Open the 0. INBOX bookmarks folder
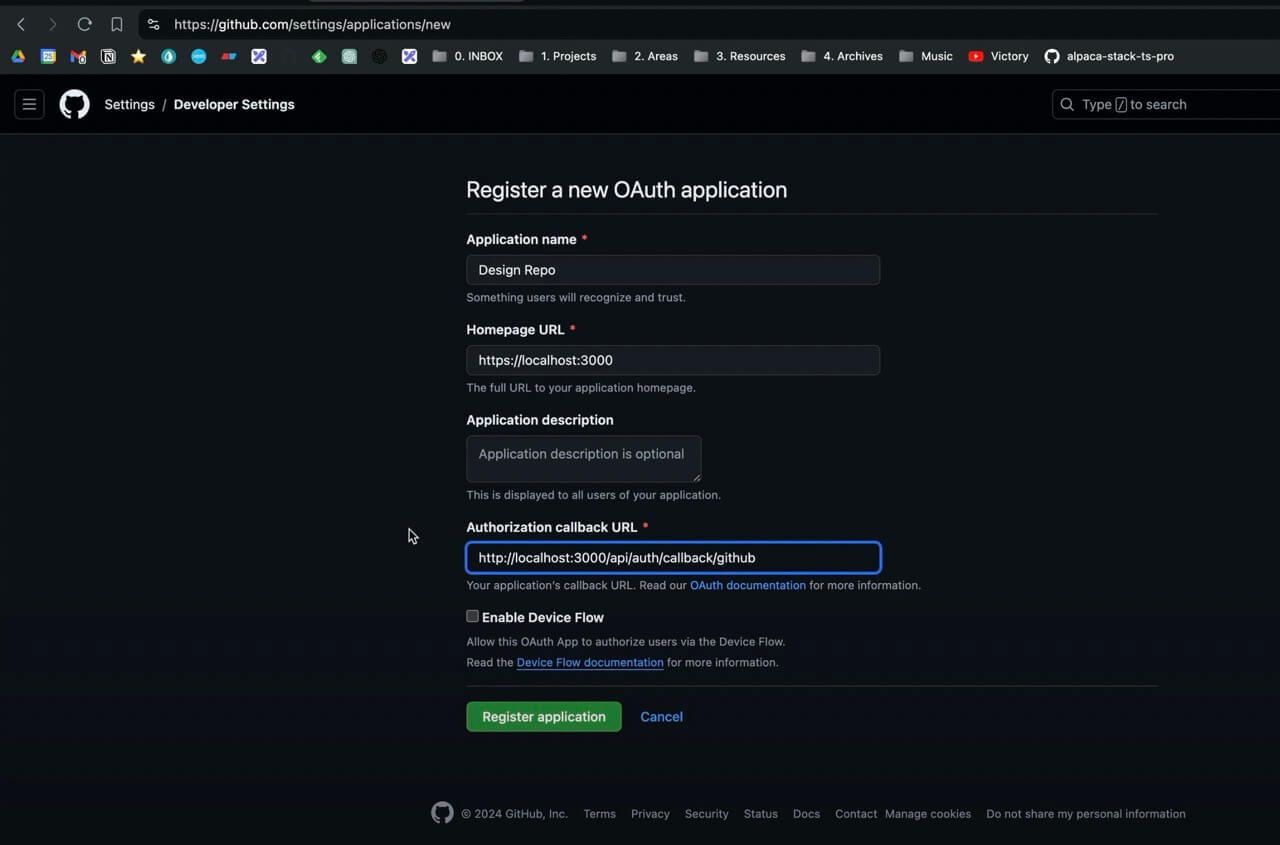Screen dimensions: 1280x845 click(467, 56)
